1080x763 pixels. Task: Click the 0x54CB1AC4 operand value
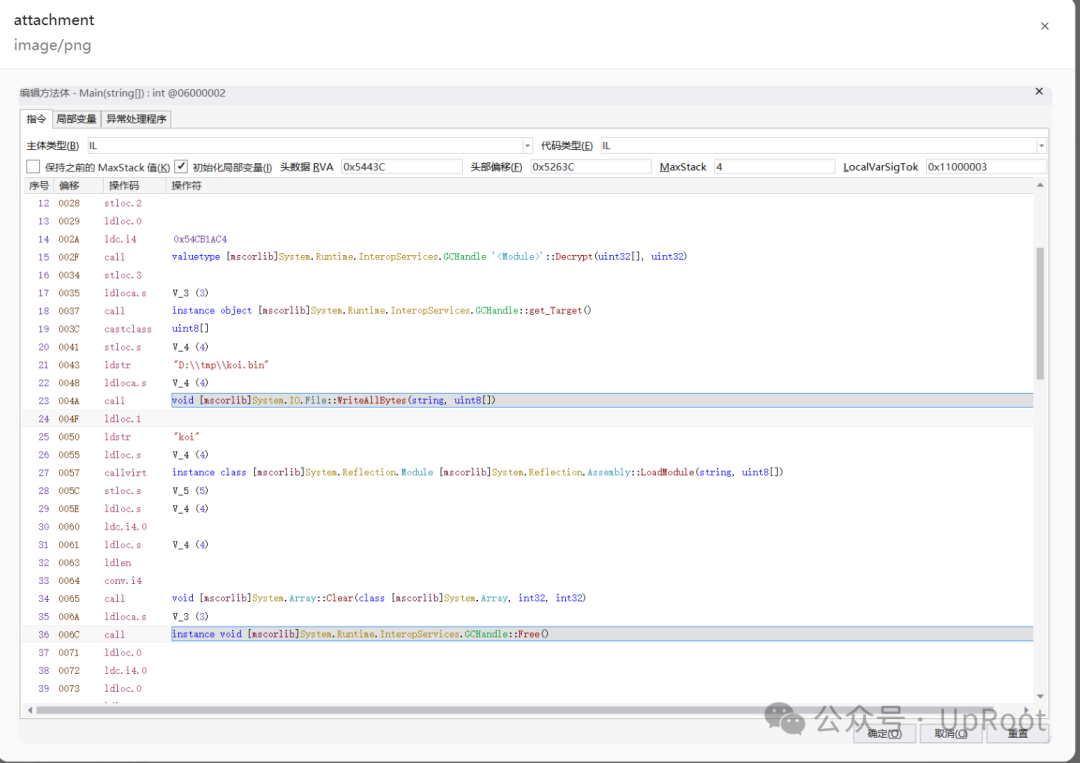click(200, 239)
